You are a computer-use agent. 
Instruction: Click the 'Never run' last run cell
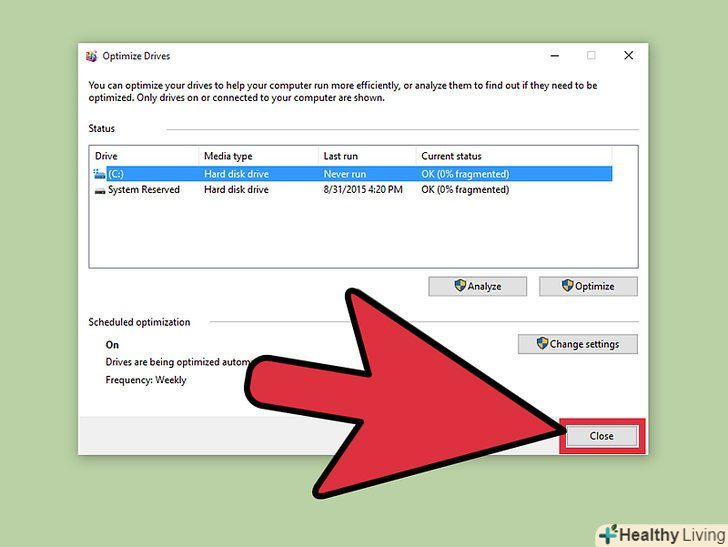pos(345,174)
